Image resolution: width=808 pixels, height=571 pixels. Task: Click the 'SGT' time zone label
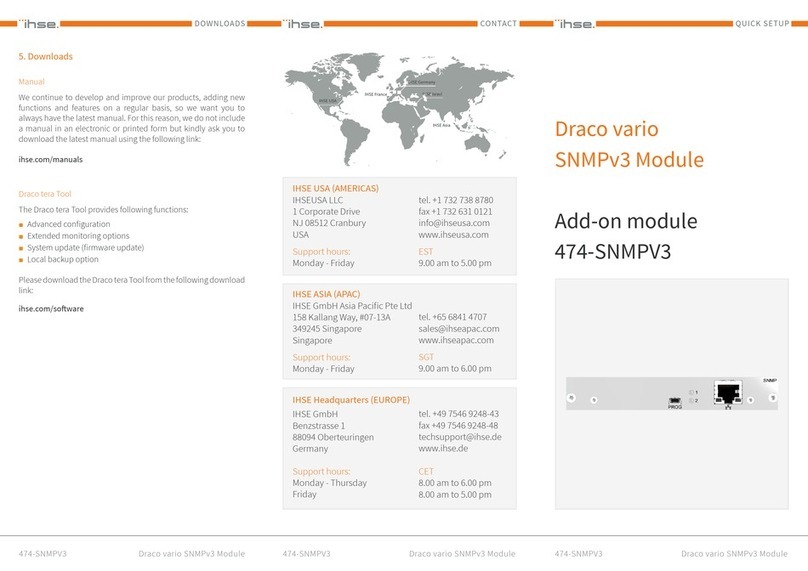(426, 357)
